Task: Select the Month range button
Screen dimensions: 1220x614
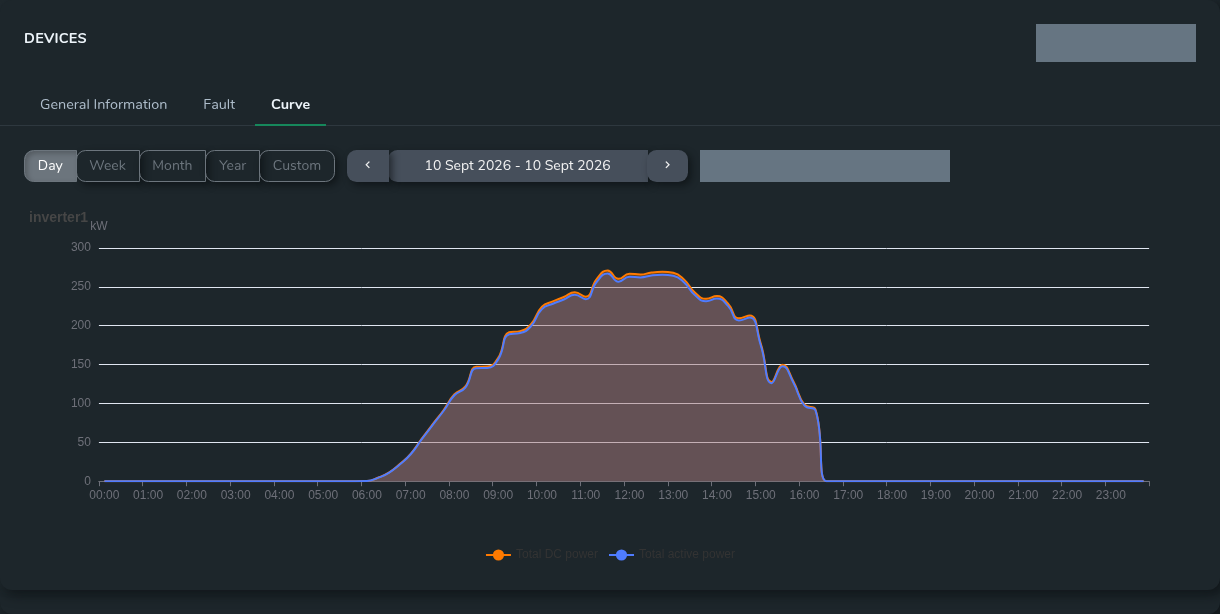Action: (172, 166)
